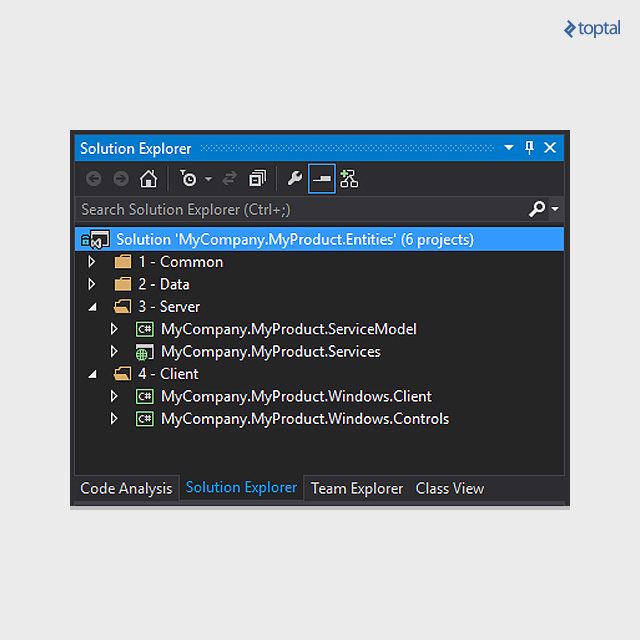Select MyCompany.MyProduct.ServiceModel row text
The width and height of the screenshot is (640, 640).
289,329
